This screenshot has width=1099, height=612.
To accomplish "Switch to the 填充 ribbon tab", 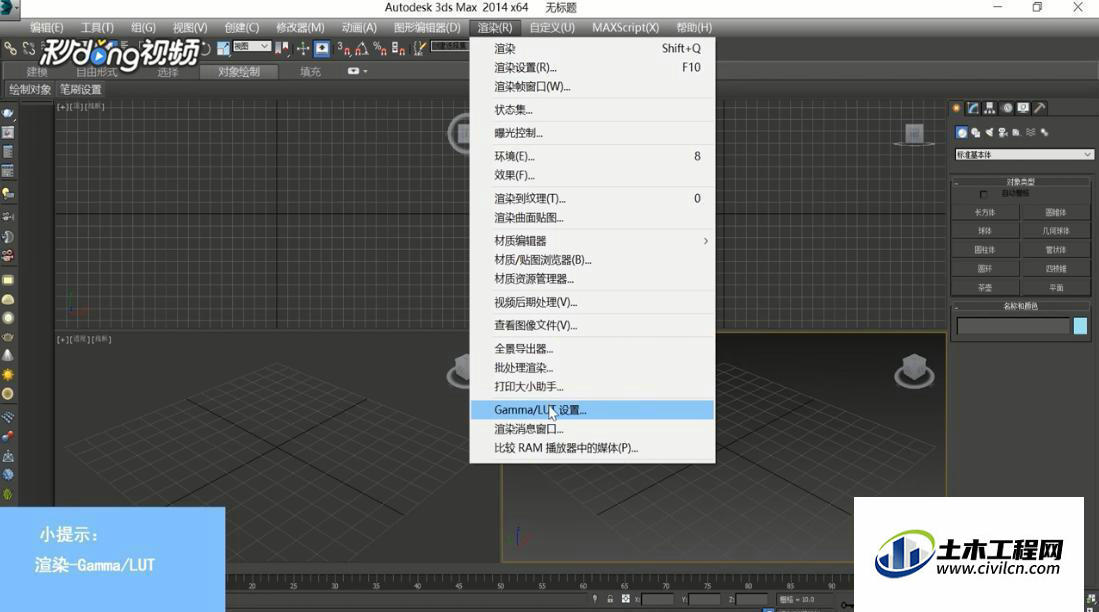I will [x=310, y=72].
